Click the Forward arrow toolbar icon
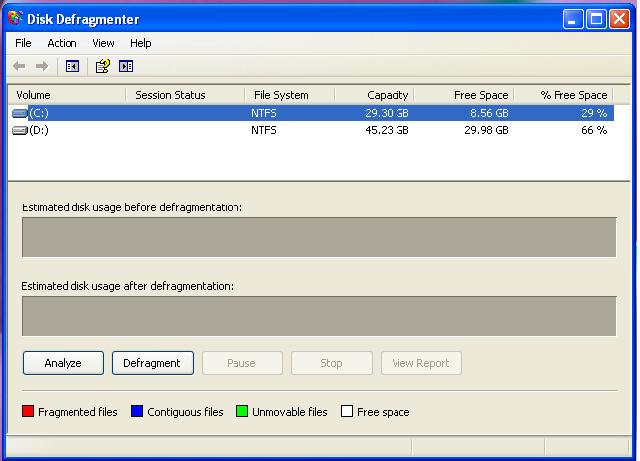Viewport: 640px width, 461px height. coord(42,66)
